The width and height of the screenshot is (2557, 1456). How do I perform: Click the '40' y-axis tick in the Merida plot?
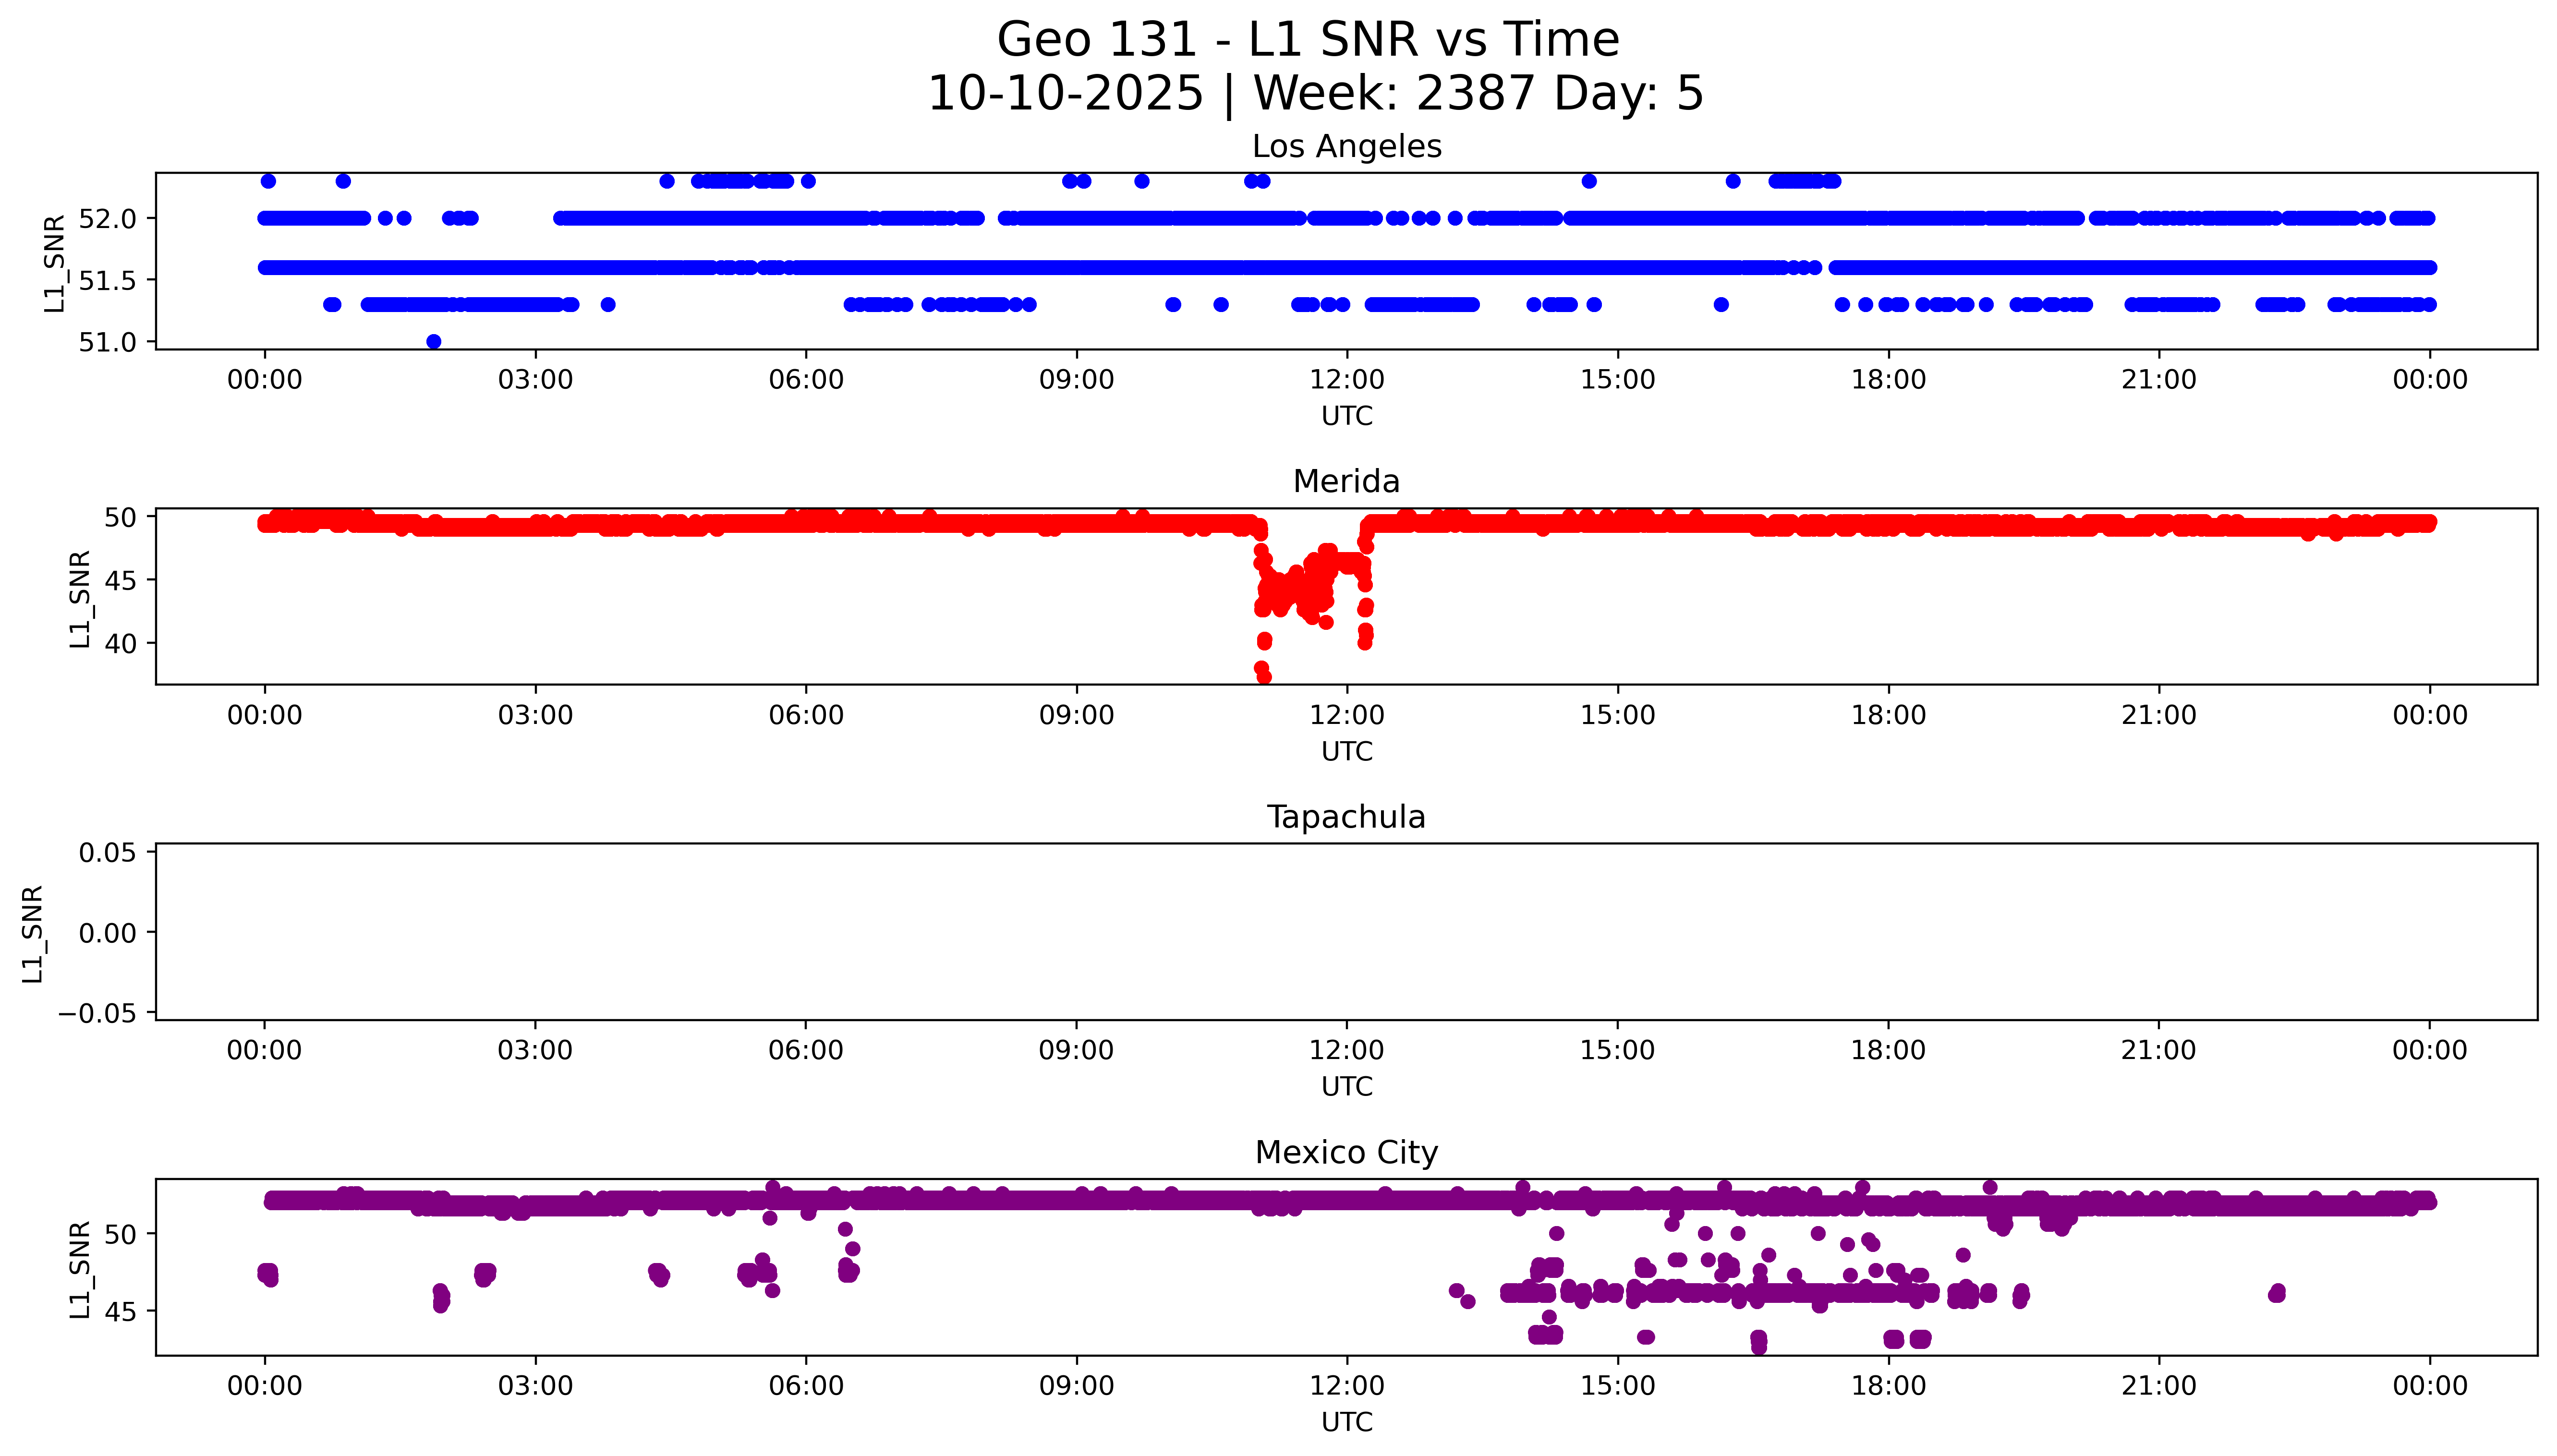120,643
